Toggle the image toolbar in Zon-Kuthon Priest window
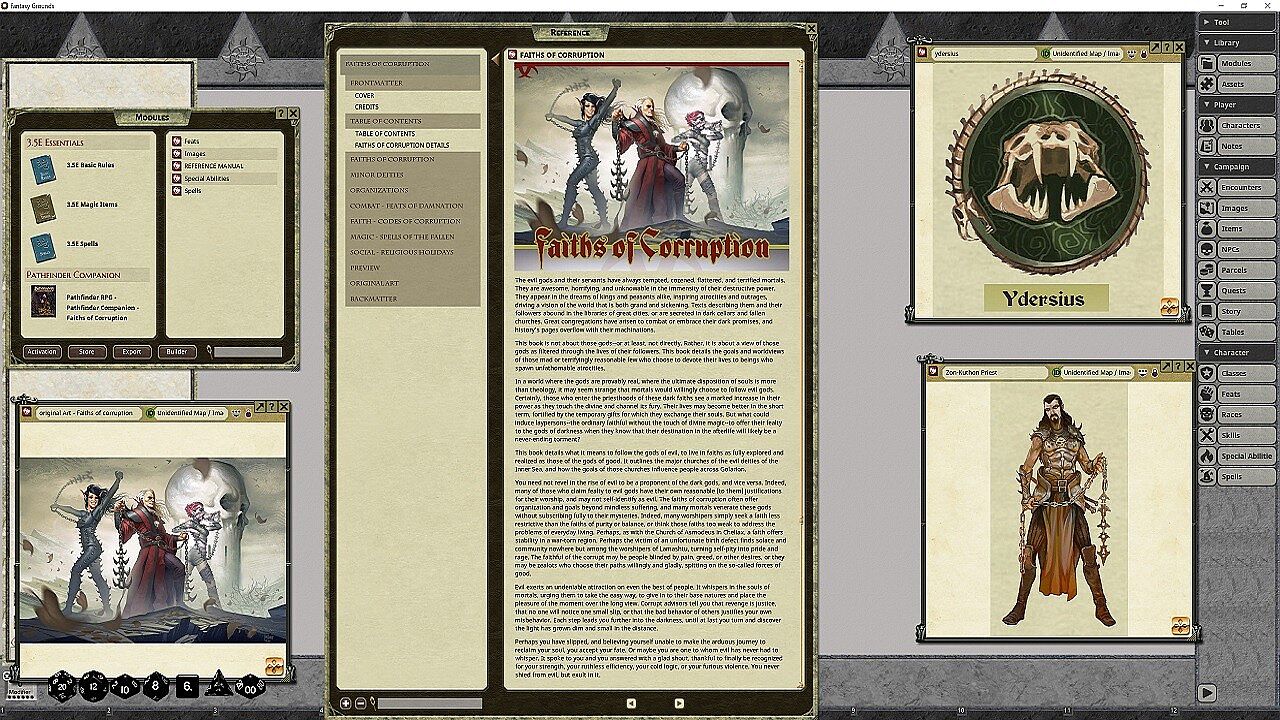Viewport: 1280px width, 720px height. pyautogui.click(x=1180, y=626)
